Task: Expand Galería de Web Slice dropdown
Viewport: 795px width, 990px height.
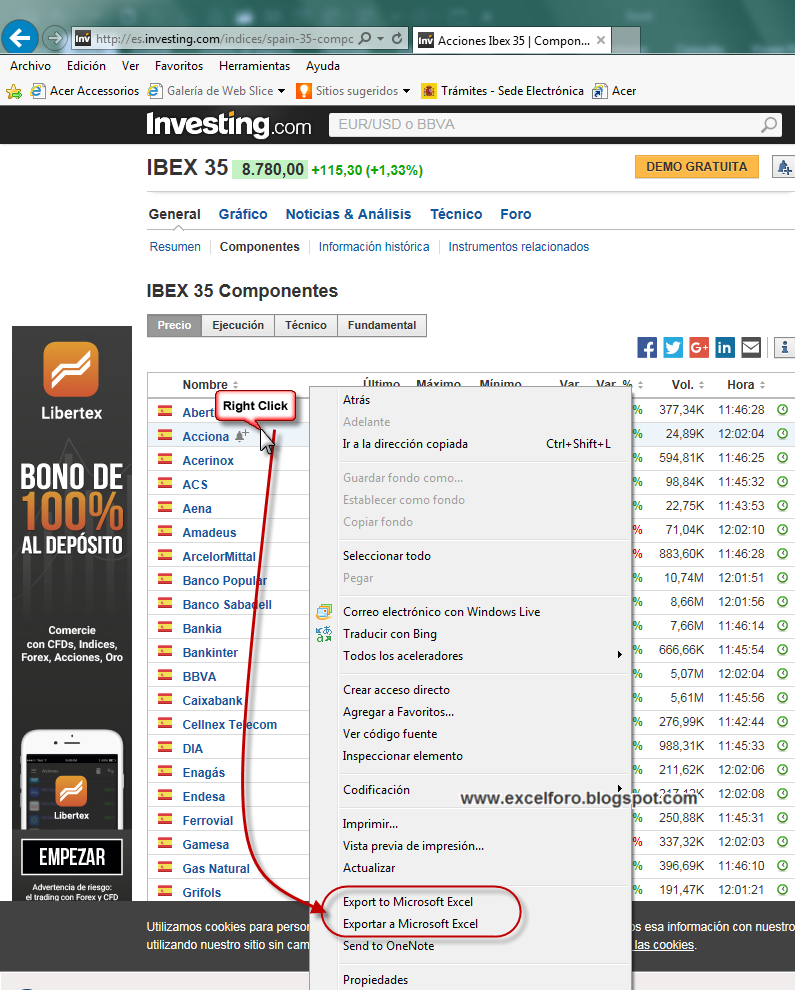Action: click(282, 91)
